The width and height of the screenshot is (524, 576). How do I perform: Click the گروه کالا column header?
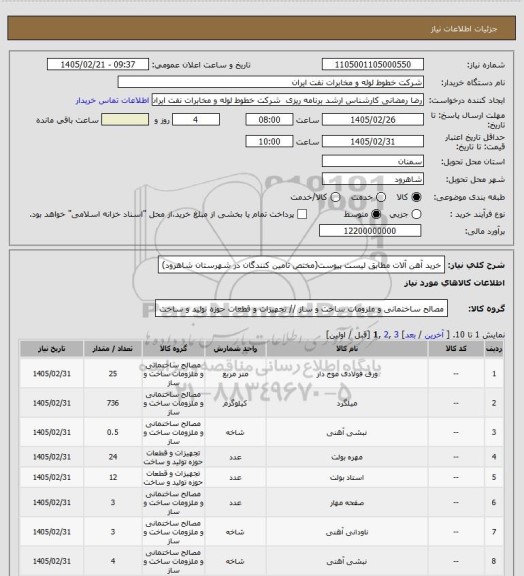tap(173, 349)
